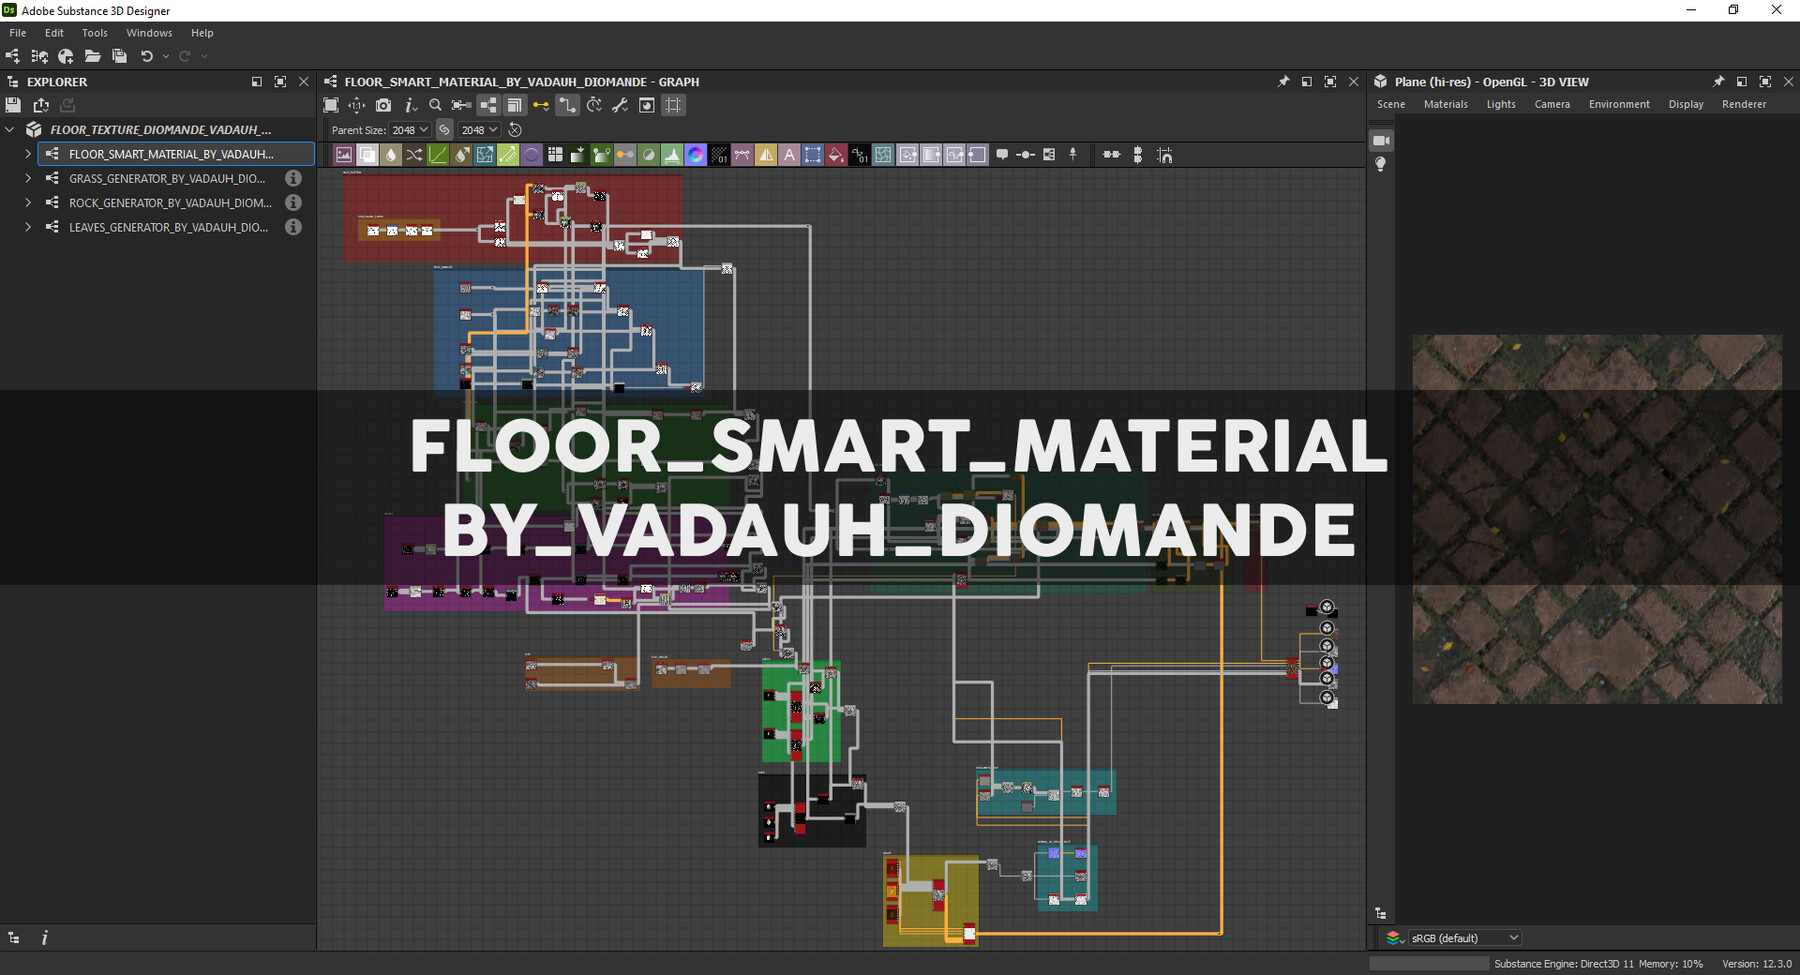Click the info button next to ROCK_GENERATOR
Screen dimensions: 1800x975
[x=293, y=202]
